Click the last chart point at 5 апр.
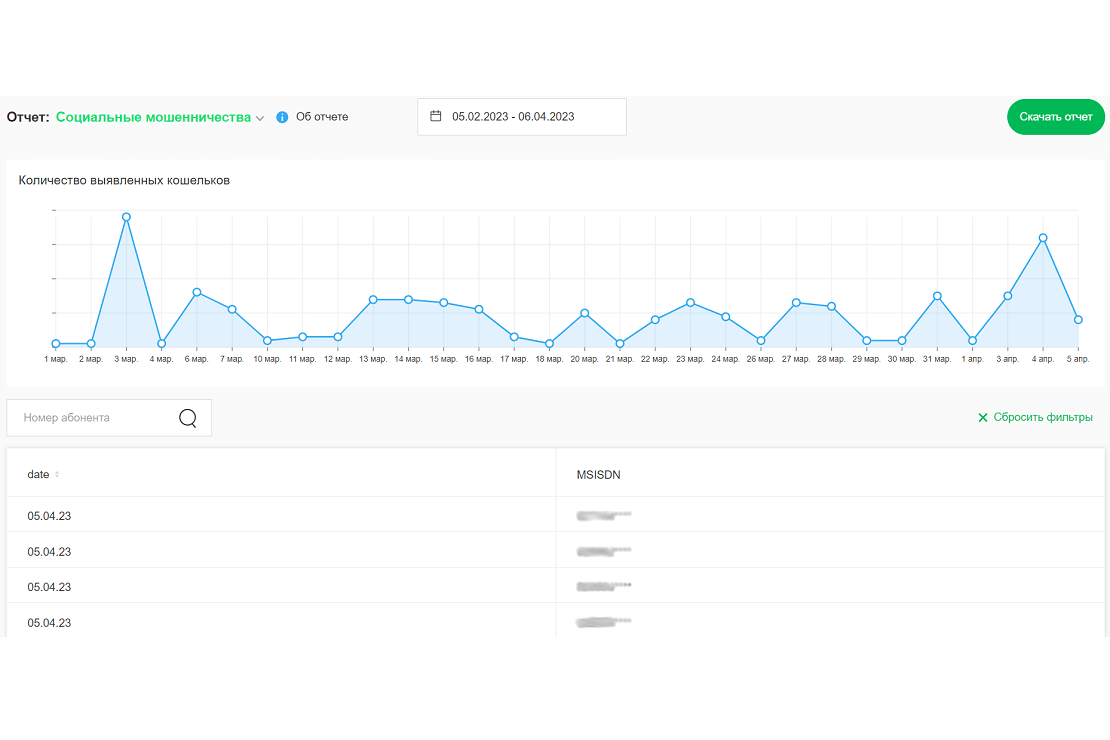This screenshot has width=1110, height=740. tap(1078, 320)
